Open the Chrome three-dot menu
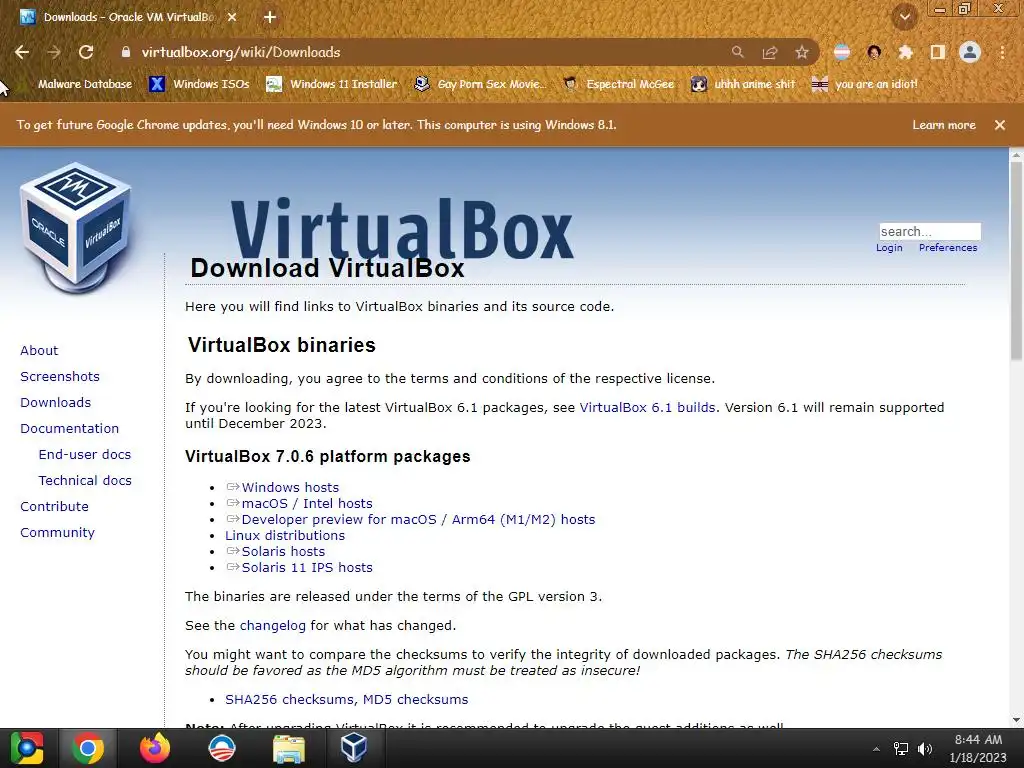Viewport: 1024px width, 768px height. click(1002, 52)
